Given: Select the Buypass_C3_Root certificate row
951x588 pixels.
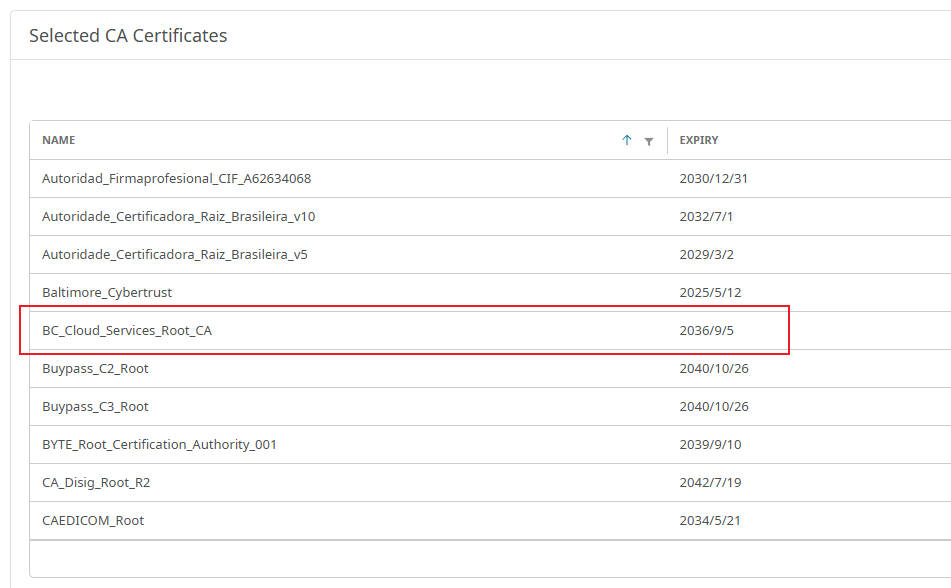Looking at the screenshot, I should point(490,407).
